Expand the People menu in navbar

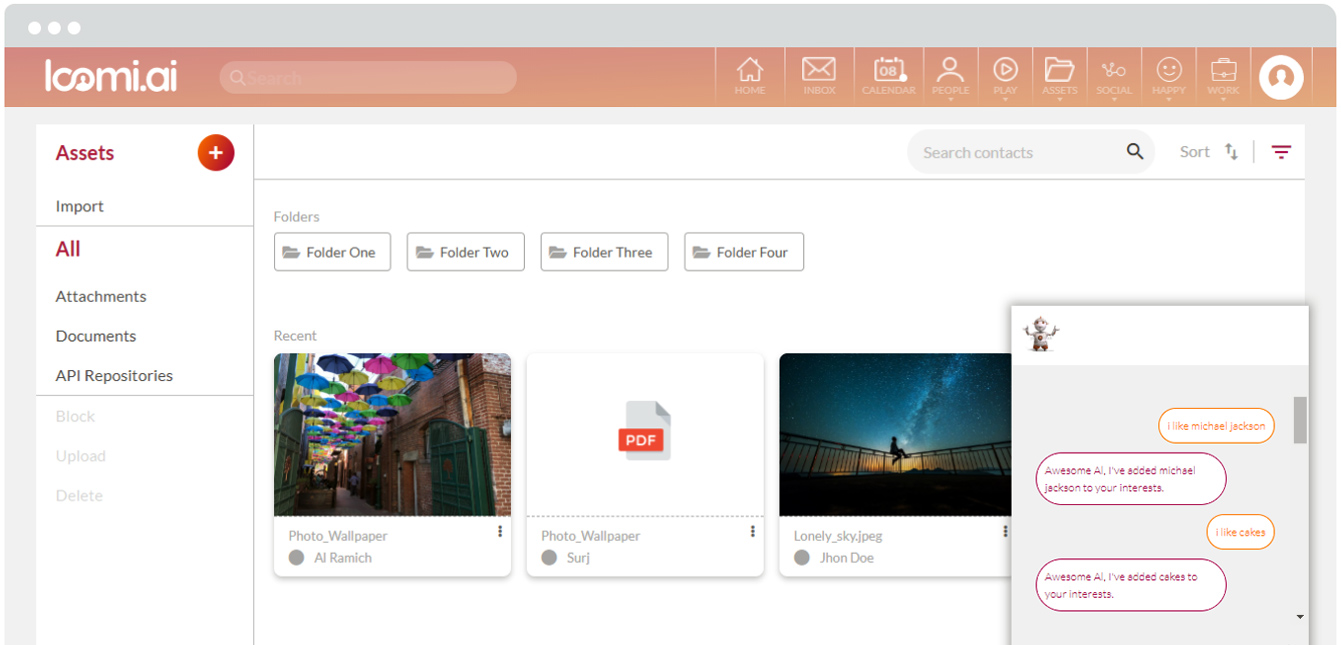pos(950,76)
